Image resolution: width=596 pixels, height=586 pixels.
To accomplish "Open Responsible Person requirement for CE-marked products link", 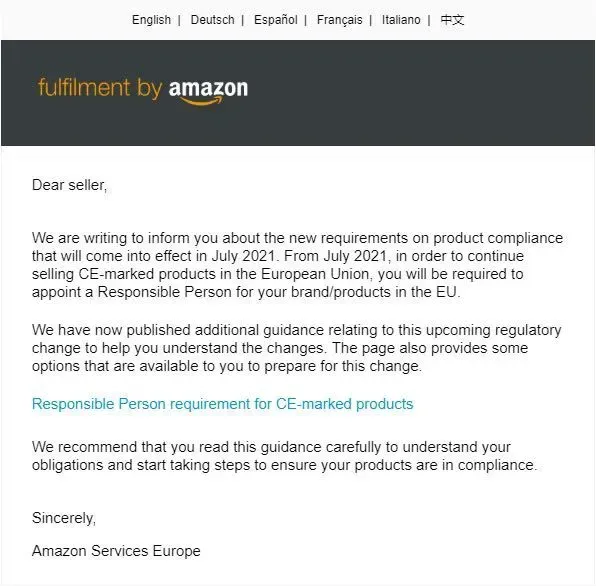I will (222, 404).
